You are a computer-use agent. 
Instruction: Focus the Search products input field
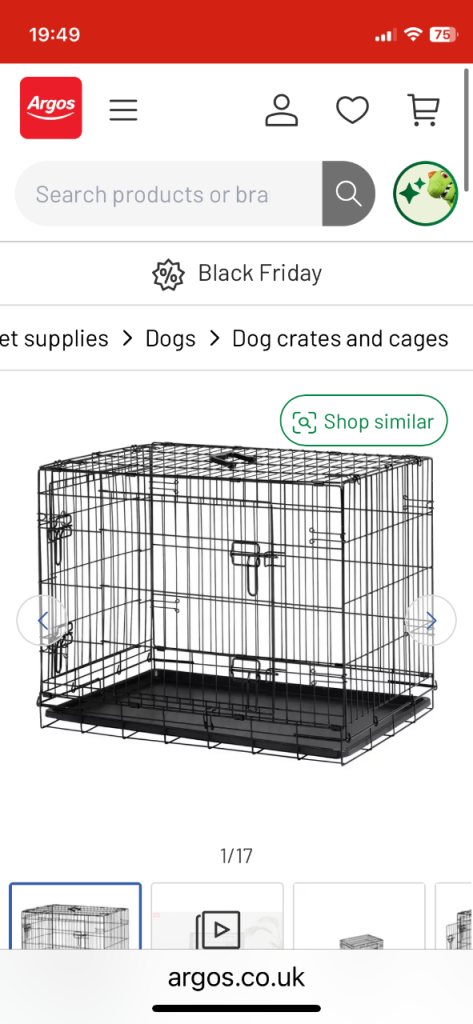pyautogui.click(x=169, y=194)
